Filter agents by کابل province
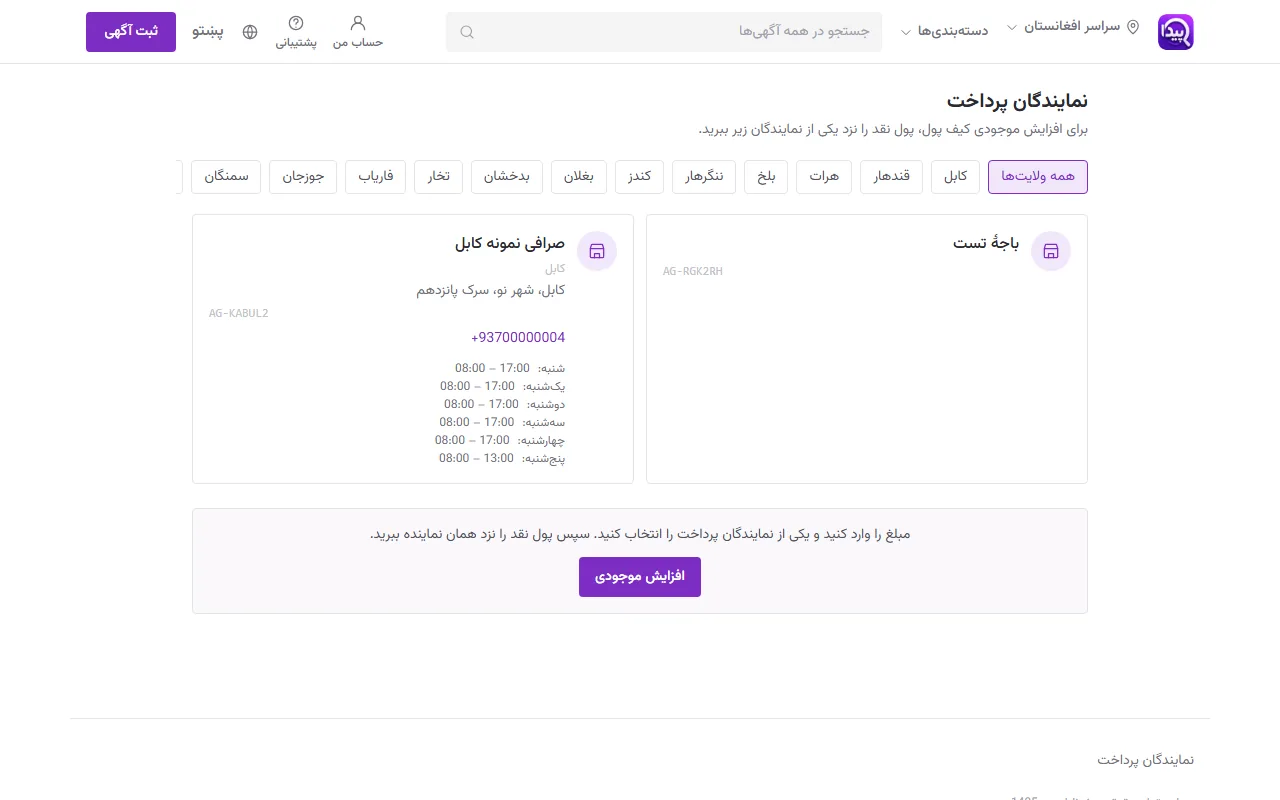 [956, 177]
